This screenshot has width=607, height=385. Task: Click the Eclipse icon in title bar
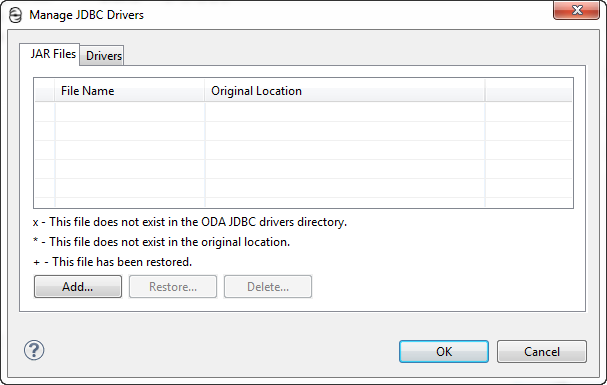(x=15, y=15)
